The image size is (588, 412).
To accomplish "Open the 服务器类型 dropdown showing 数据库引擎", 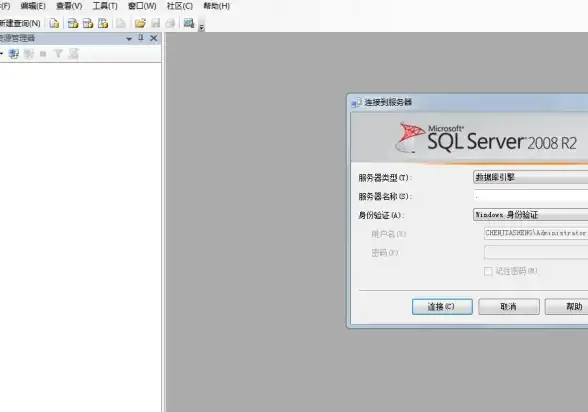I will 530,177.
